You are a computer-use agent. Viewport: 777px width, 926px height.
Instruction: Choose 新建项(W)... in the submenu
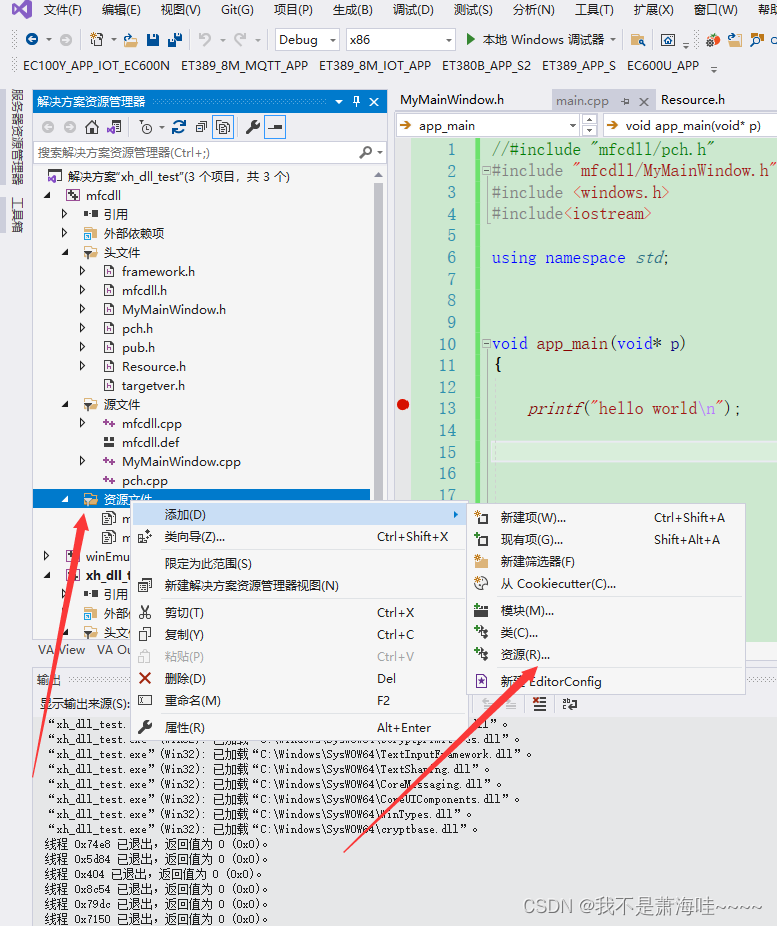(606, 517)
